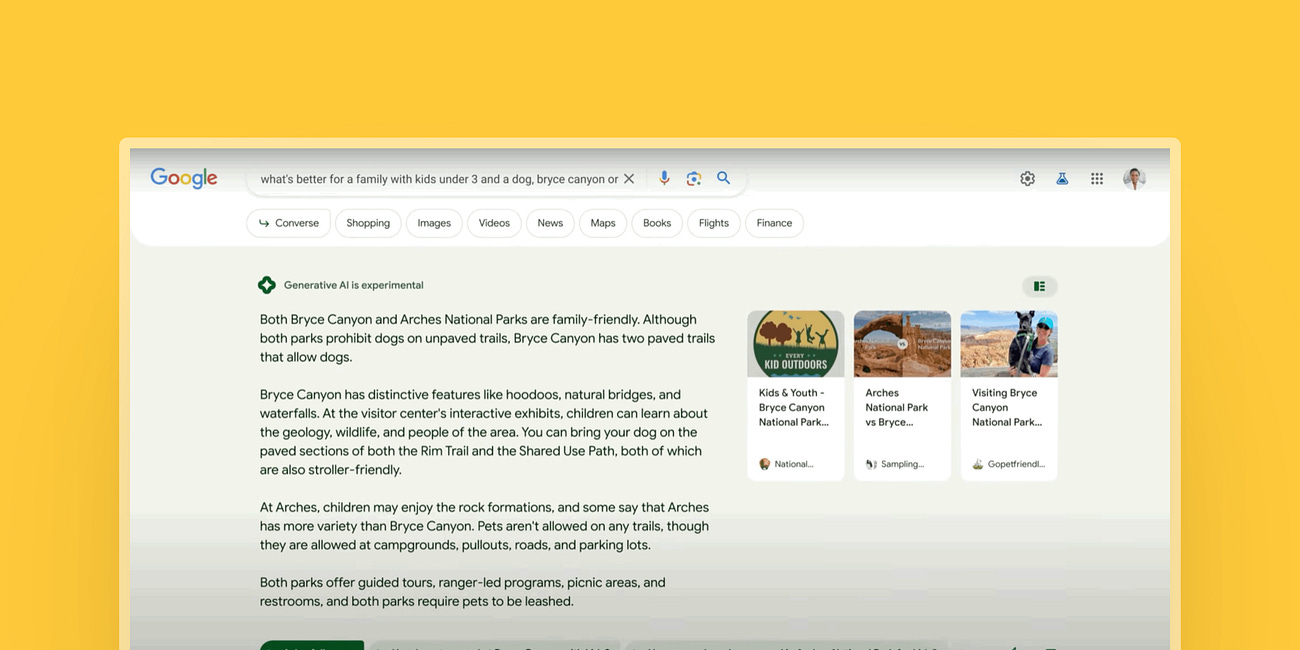Click paragraph starting 'Both Bryce Canyon and Arches'
Image resolution: width=1300 pixels, height=650 pixels.
[x=488, y=338]
